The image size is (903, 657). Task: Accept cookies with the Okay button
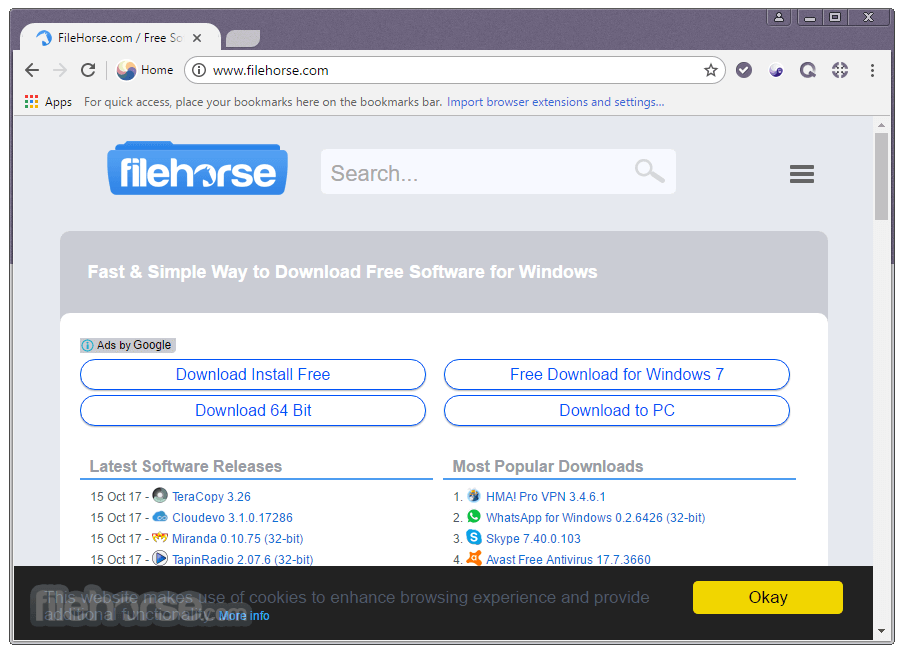click(768, 597)
